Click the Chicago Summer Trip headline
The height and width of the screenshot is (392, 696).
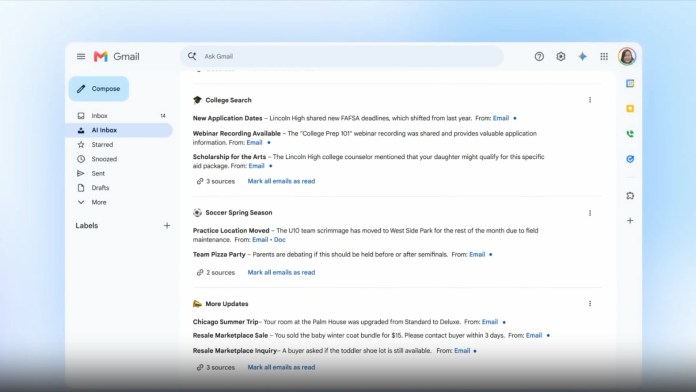click(x=225, y=322)
